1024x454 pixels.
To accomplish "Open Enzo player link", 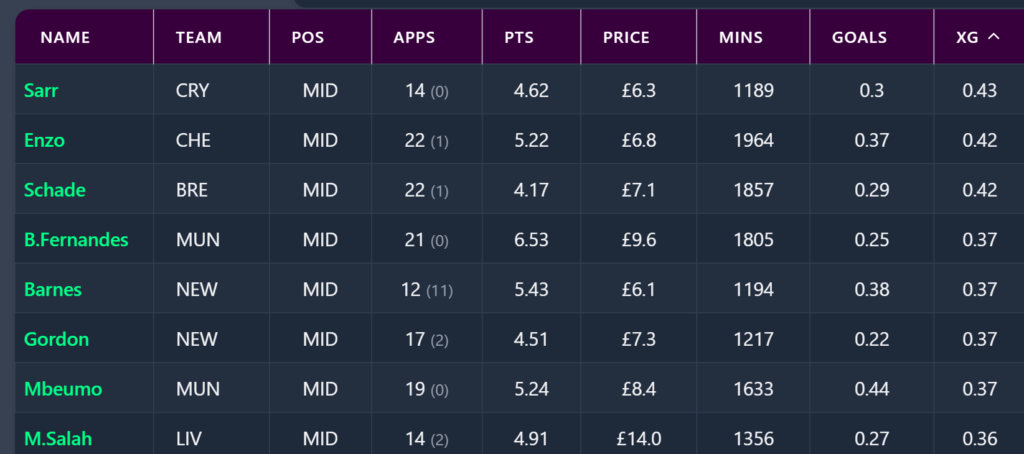I will (x=44, y=141).
